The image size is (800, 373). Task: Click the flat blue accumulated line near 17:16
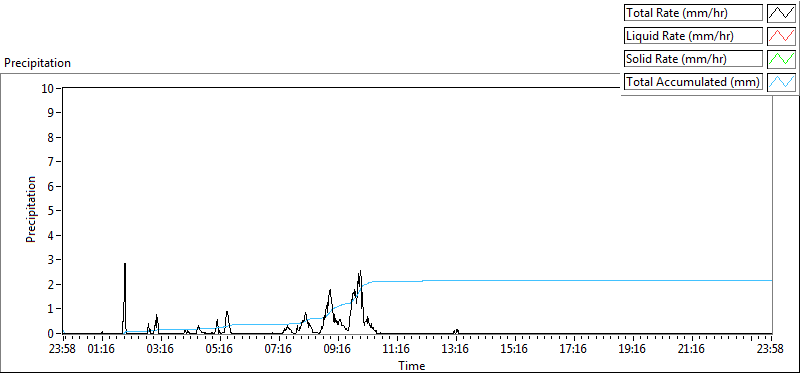coord(574,281)
